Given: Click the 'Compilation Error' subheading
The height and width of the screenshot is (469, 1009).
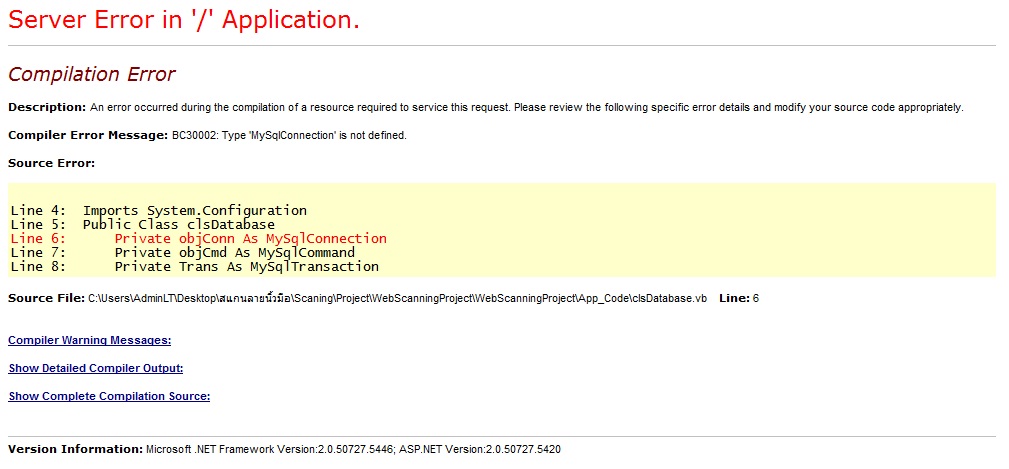Looking at the screenshot, I should (91, 75).
